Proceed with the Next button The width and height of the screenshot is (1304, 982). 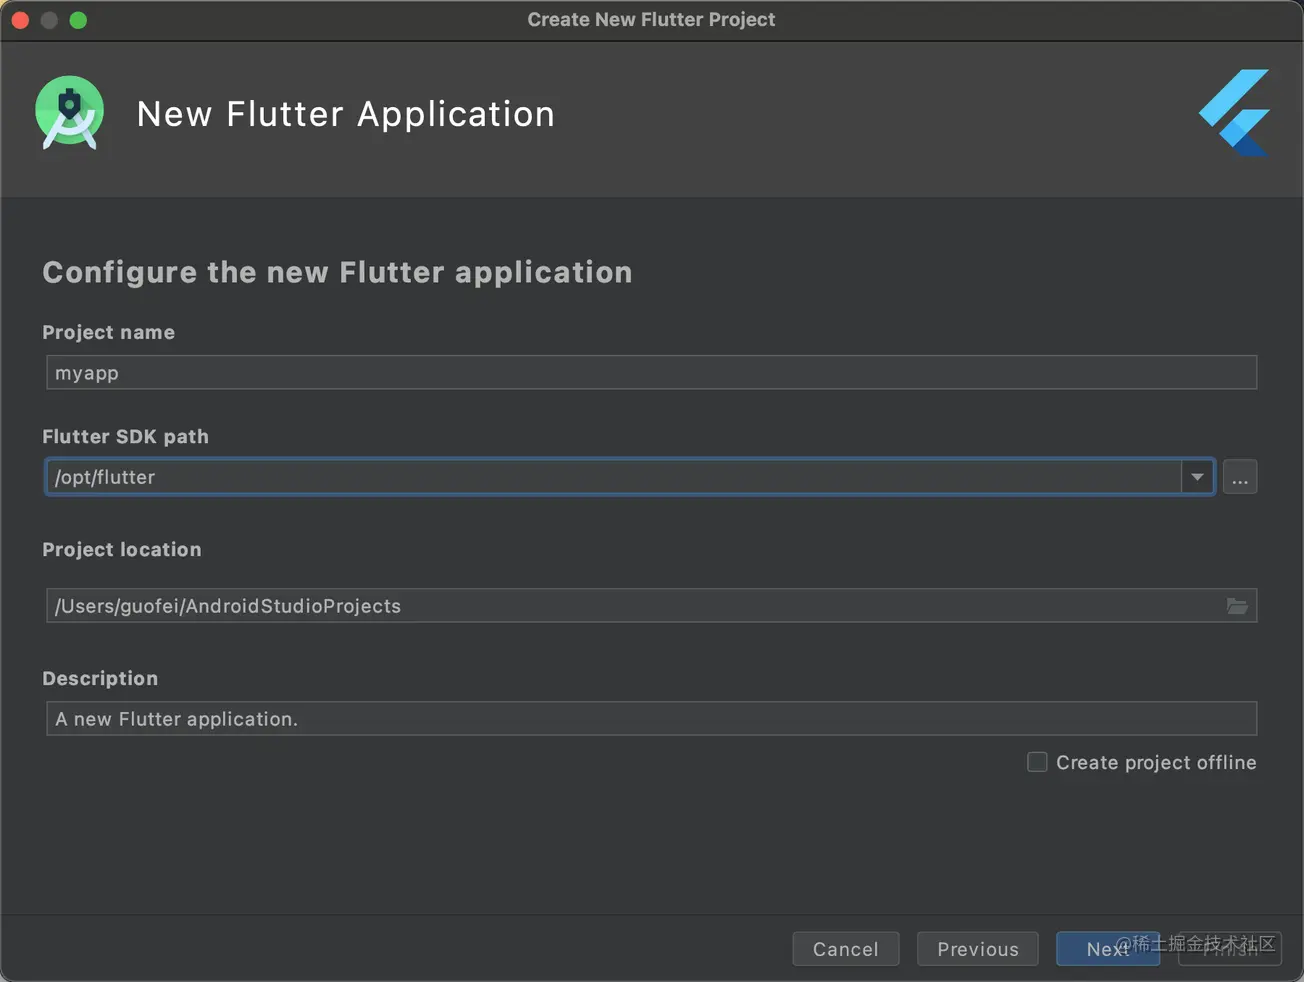pyautogui.click(x=1108, y=949)
